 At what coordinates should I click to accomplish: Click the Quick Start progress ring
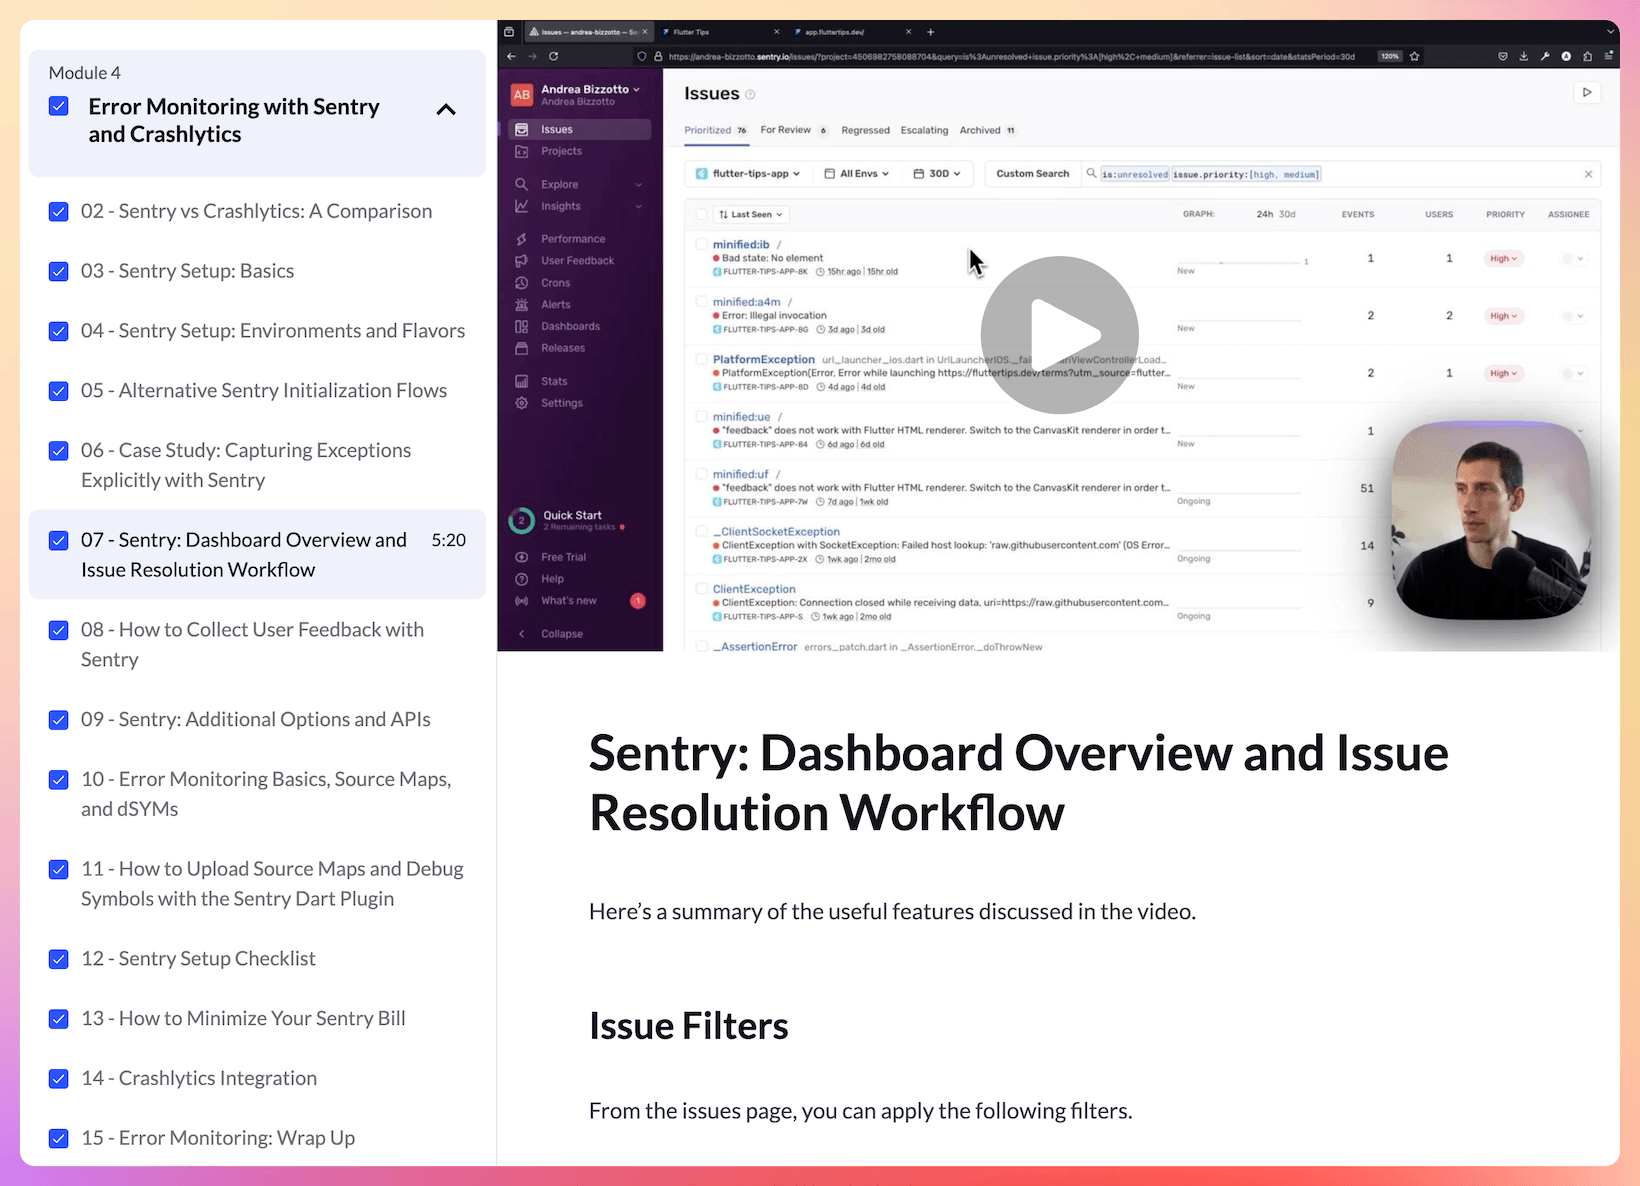pos(522,521)
